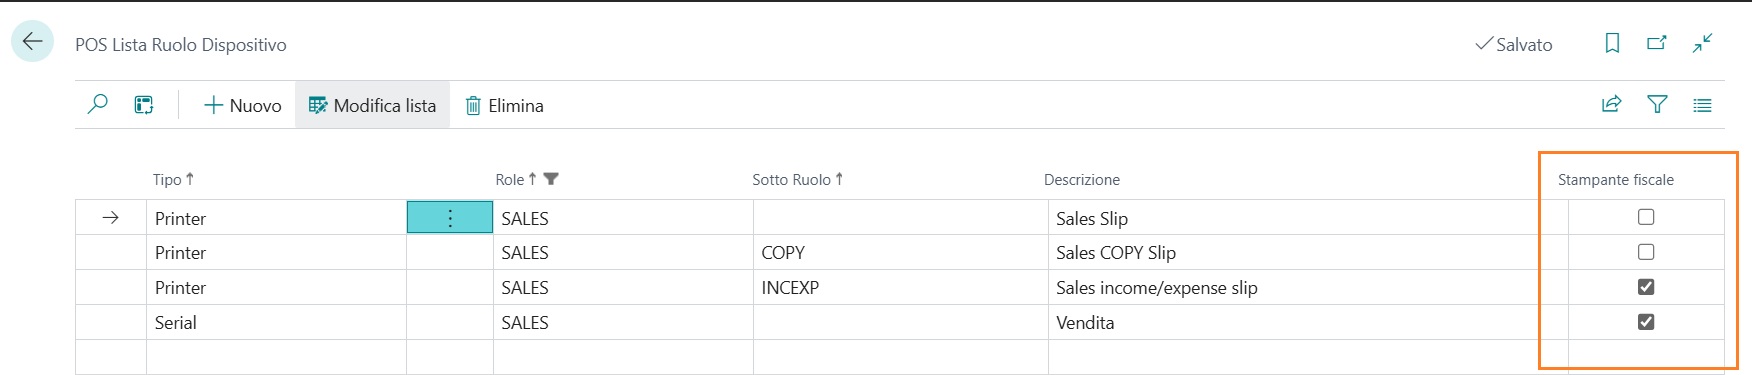
Task: Click the Nuovo button
Action: [x=243, y=105]
